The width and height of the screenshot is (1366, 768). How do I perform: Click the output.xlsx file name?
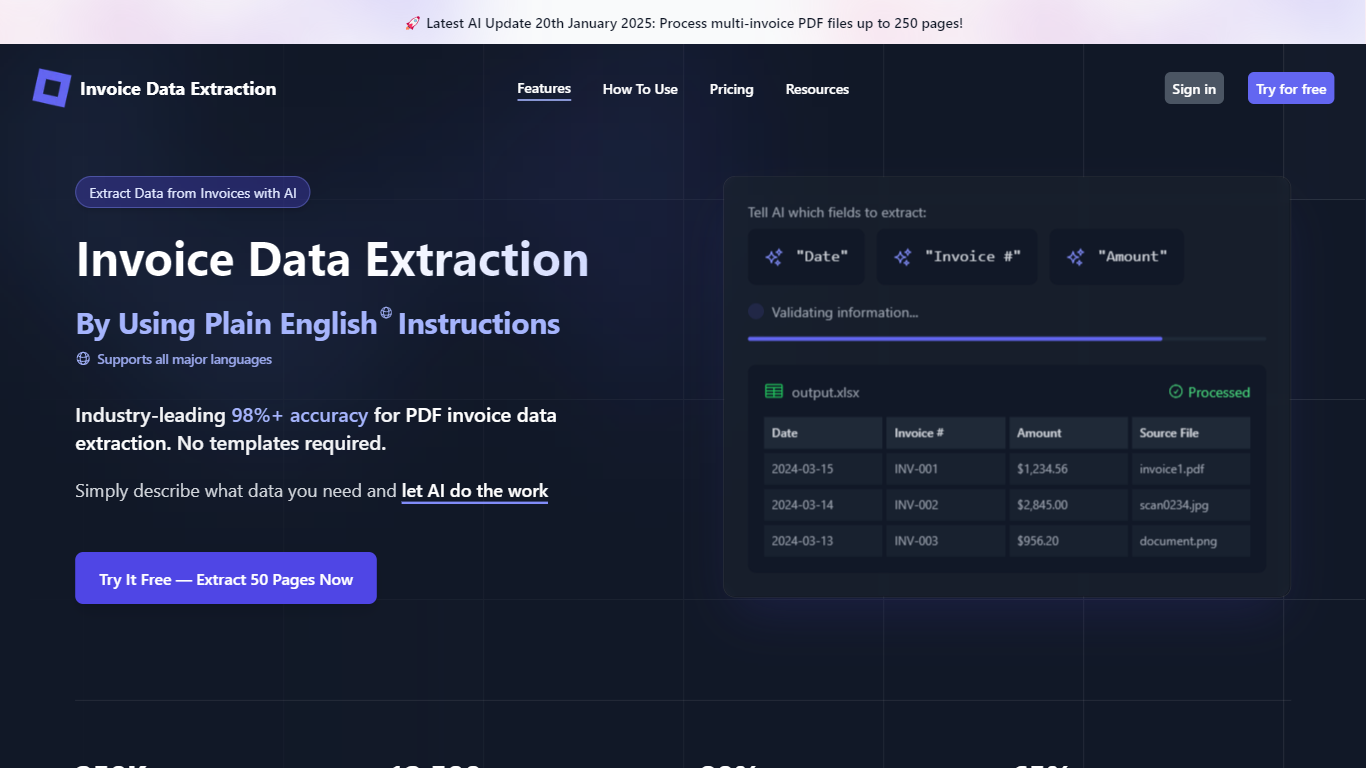point(825,392)
